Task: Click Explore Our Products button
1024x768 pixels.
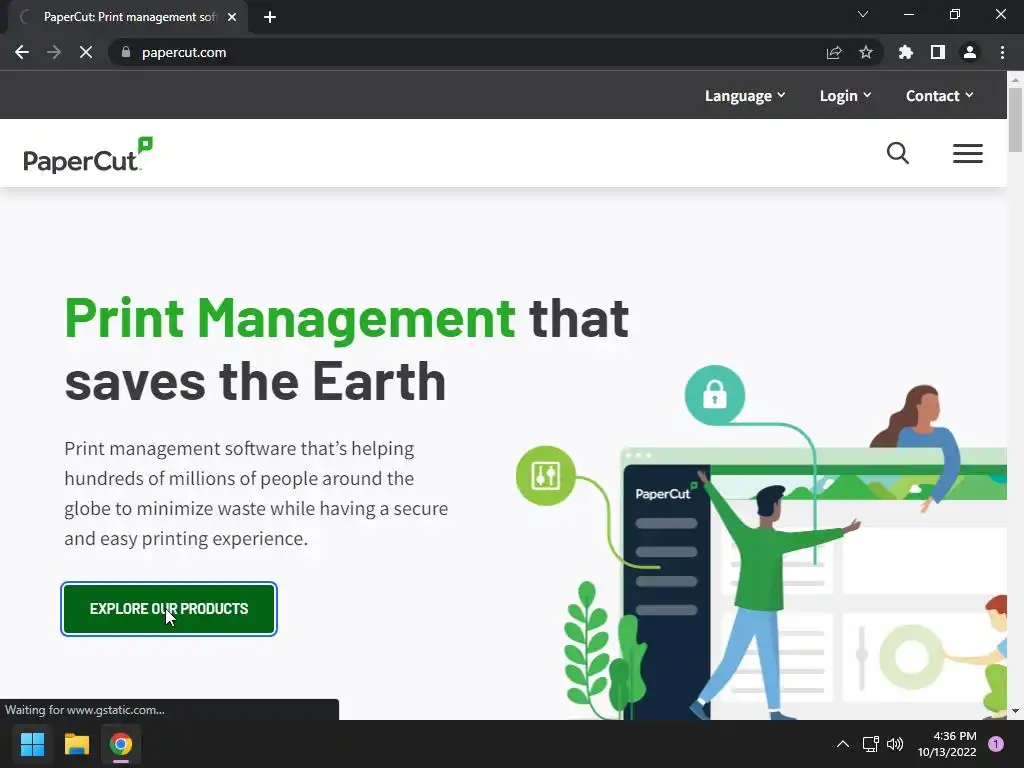Action: pos(169,609)
